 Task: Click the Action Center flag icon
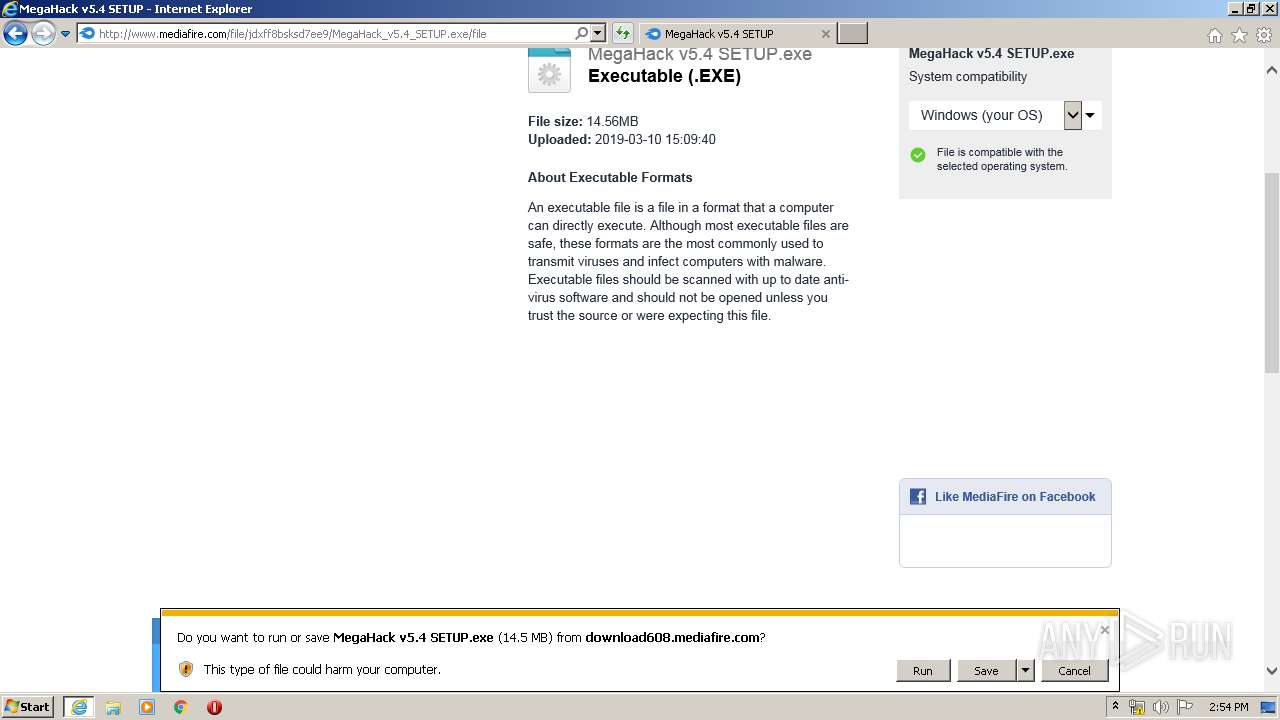(1185, 707)
